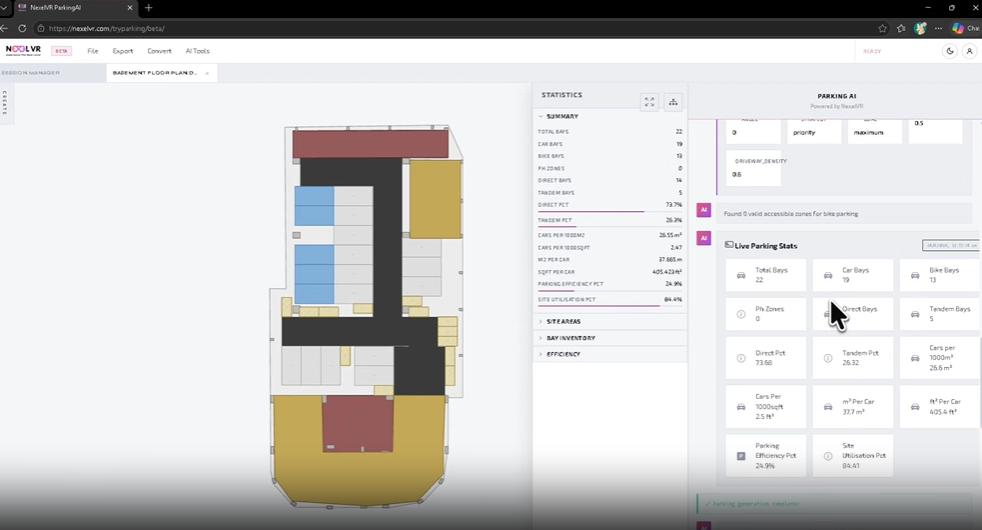Open the Create side panel
The image size is (982, 530).
pos(5,103)
